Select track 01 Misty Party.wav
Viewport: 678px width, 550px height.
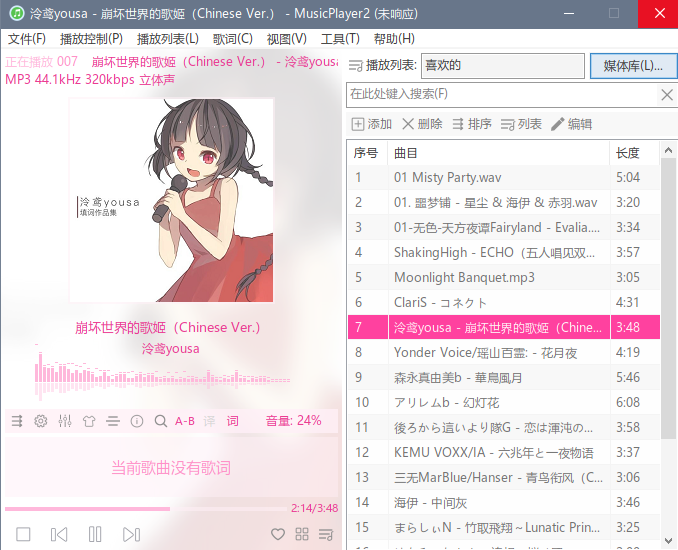[x=504, y=177]
